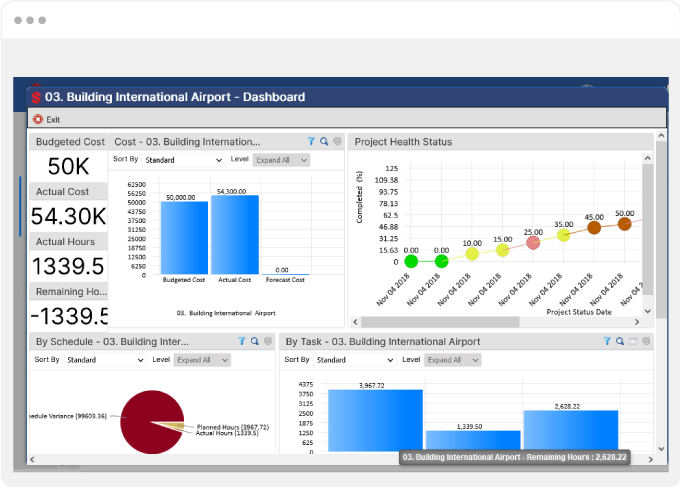Click the 50K budgeted cost value
The width and height of the screenshot is (680, 487).
tap(69, 167)
